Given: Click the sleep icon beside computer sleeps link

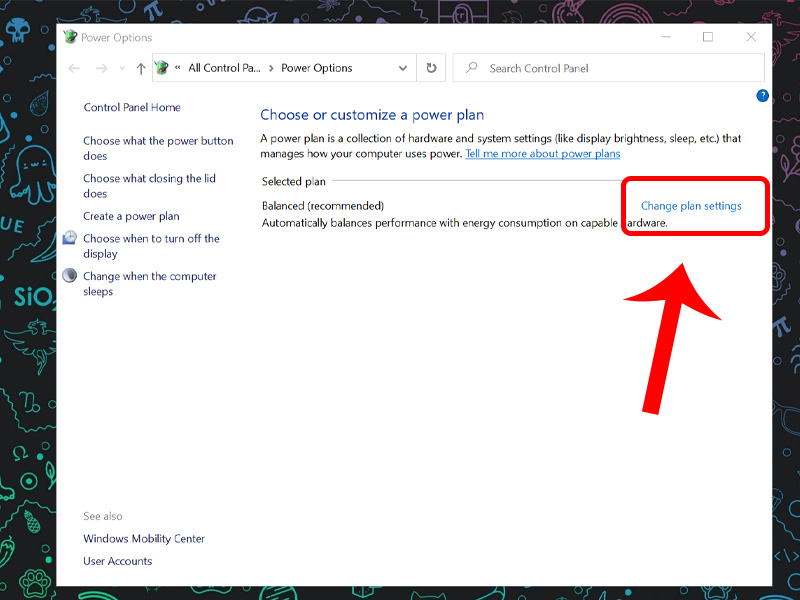Looking at the screenshot, I should [x=69, y=276].
